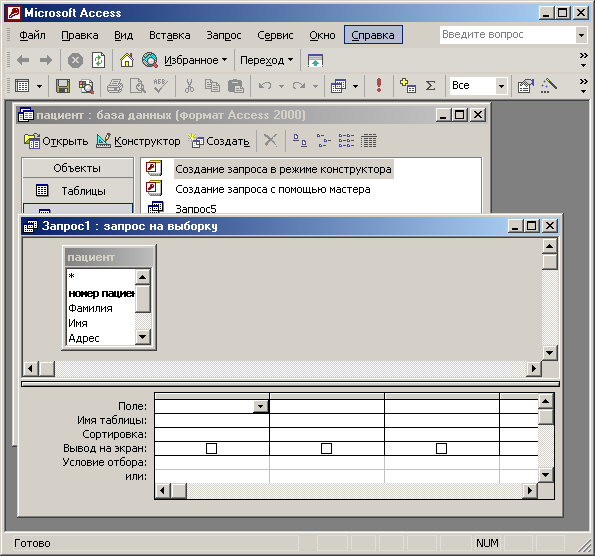This screenshot has height=556, width=595.
Task: Switch to List view in database window
Action: point(346,141)
